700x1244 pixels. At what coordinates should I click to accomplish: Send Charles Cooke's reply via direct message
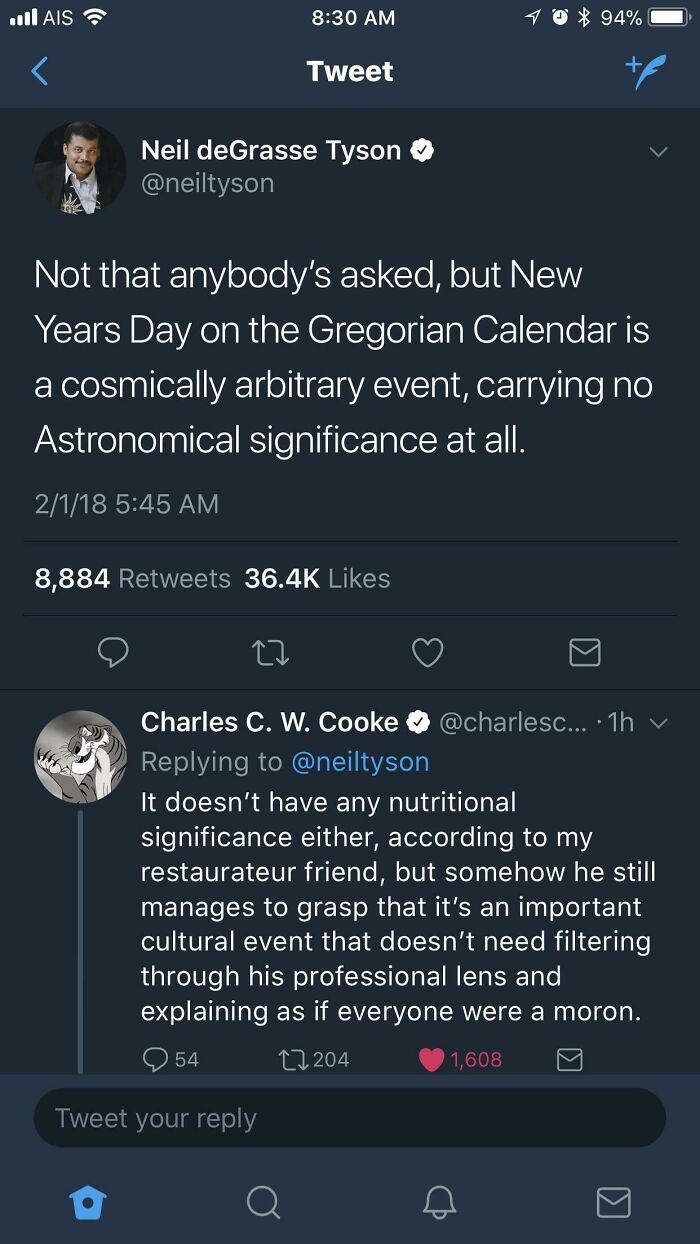coord(569,1059)
